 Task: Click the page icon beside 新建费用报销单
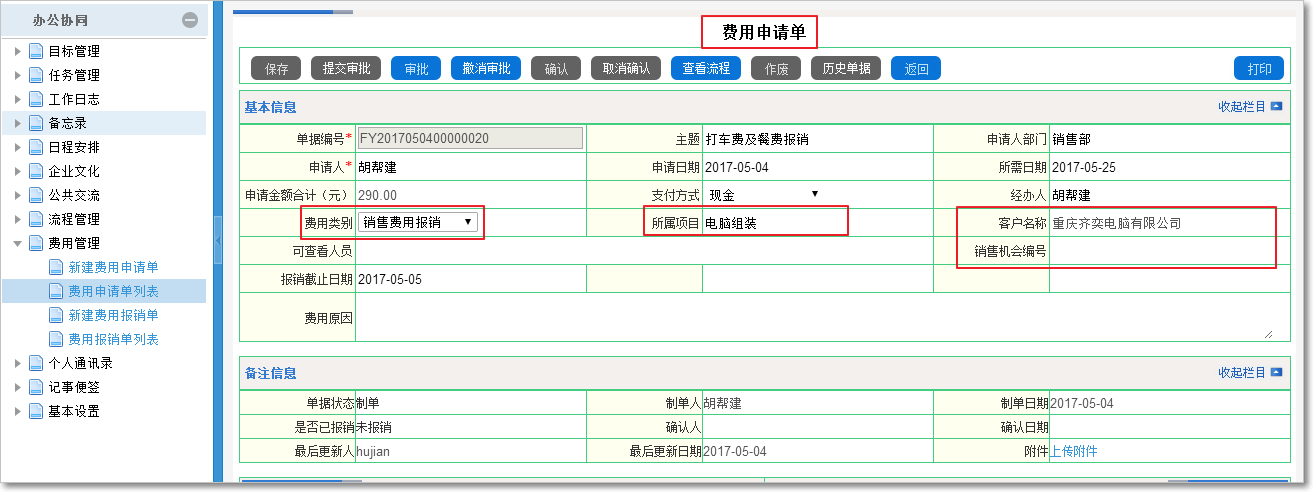click(56, 315)
